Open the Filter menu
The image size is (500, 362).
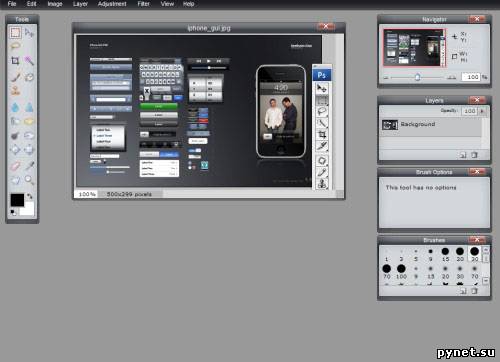[x=143, y=4]
